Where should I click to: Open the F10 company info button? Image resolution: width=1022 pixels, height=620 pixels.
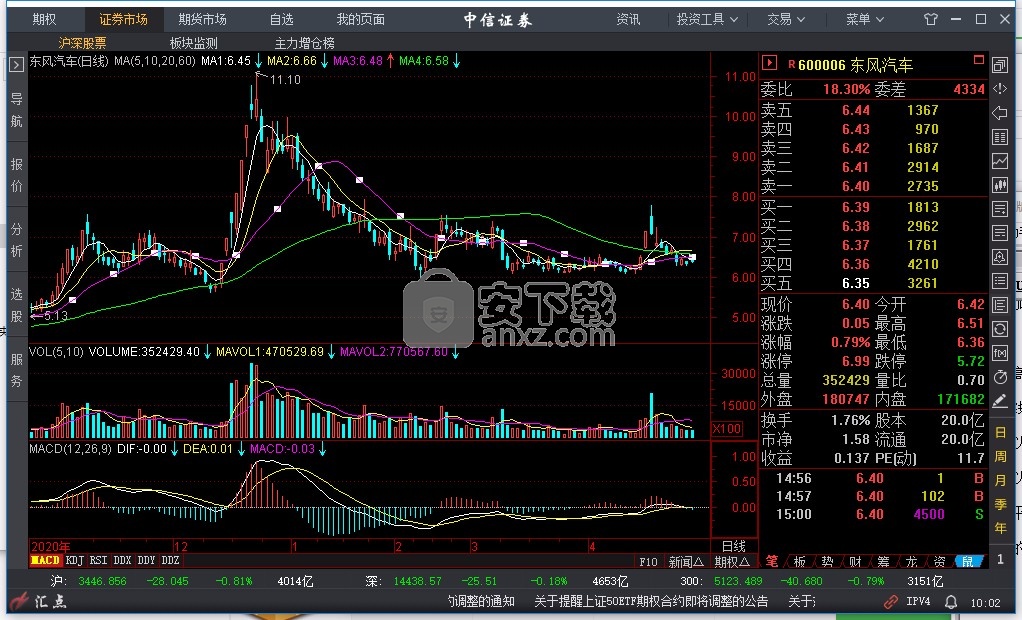648,561
